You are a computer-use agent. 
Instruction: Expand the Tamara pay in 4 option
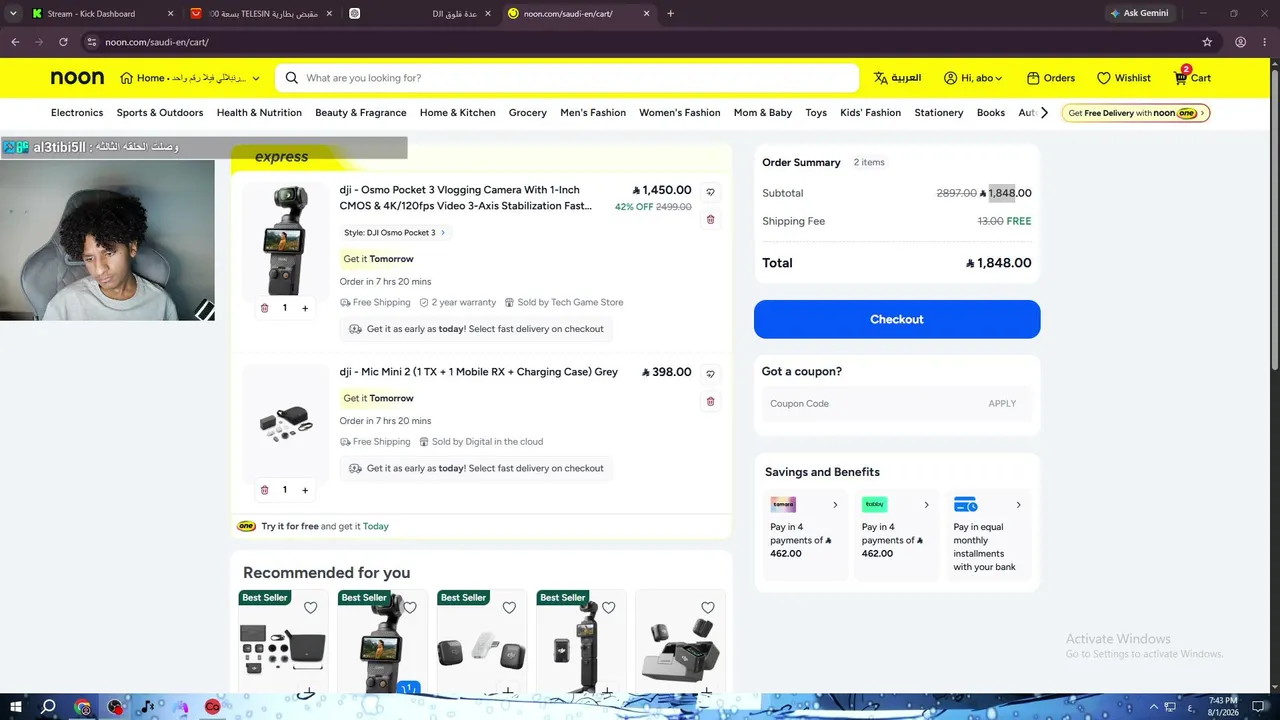pos(805,534)
